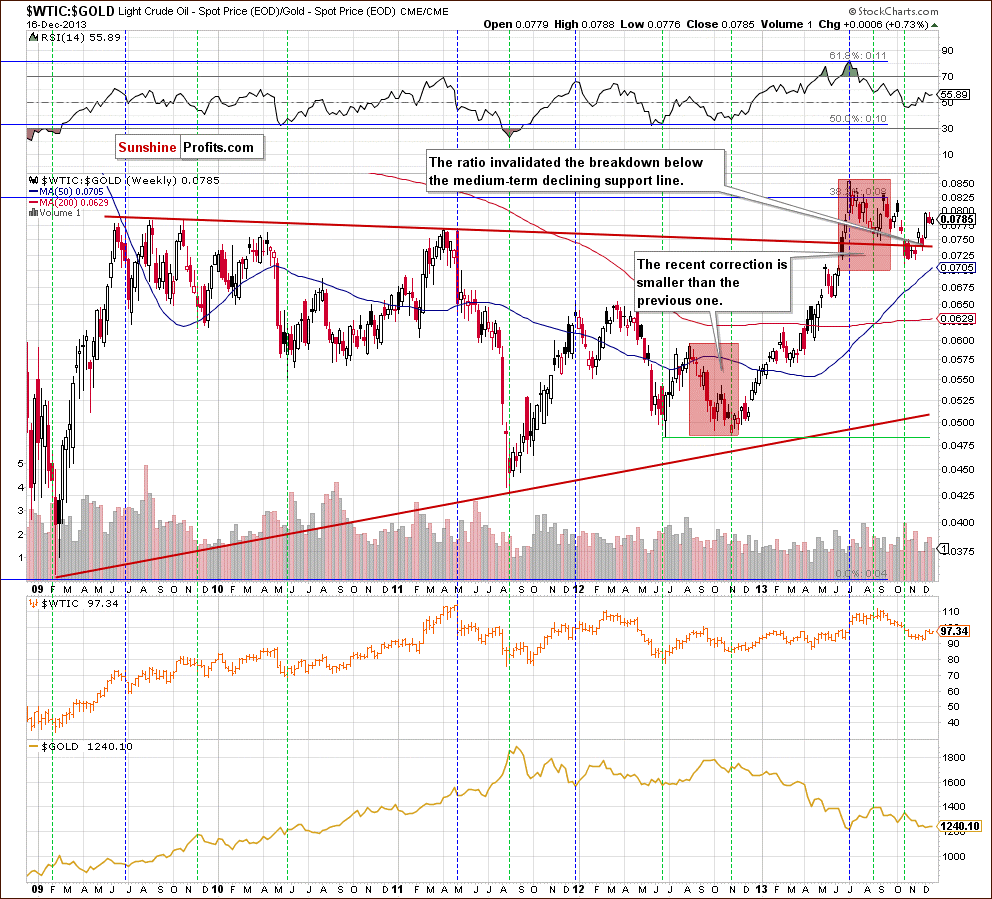Click the 1800 gold axis label
The image size is (992, 899).
click(954, 758)
